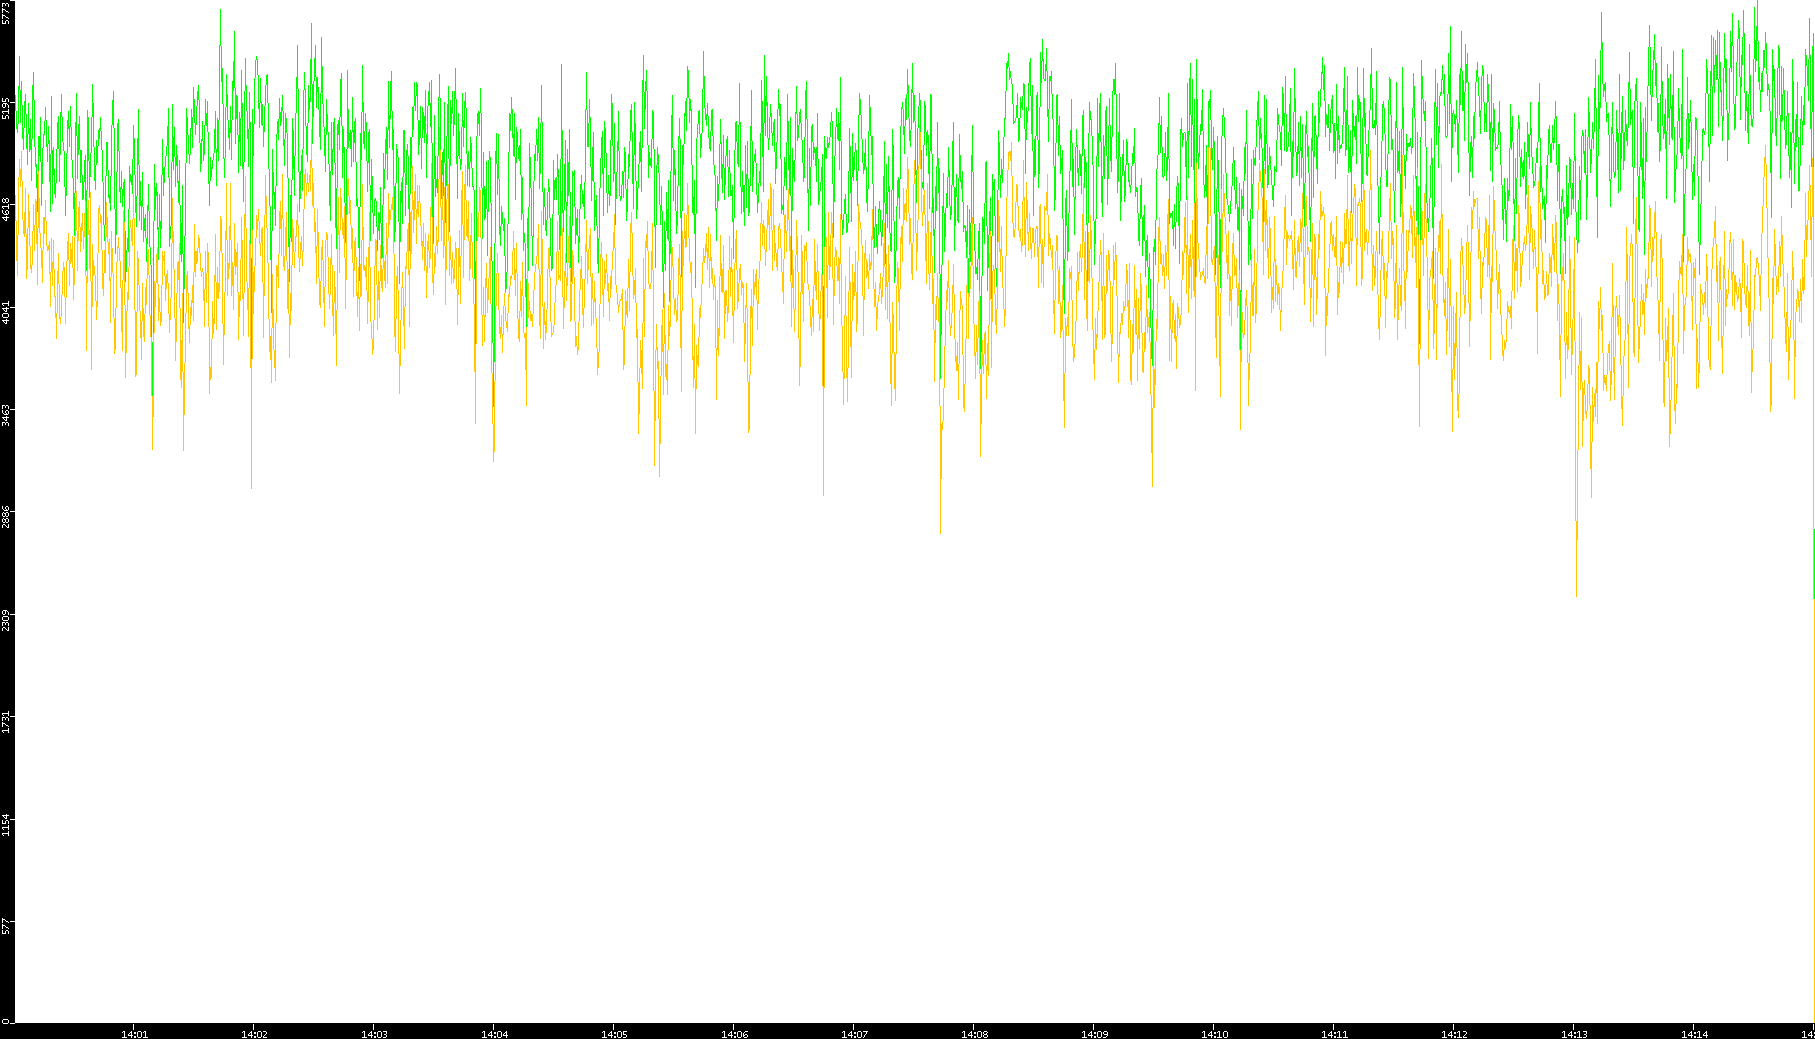Viewport: 1815px width, 1039px height.
Task: Select the 14:03 tick on the time axis
Action: [x=374, y=1034]
